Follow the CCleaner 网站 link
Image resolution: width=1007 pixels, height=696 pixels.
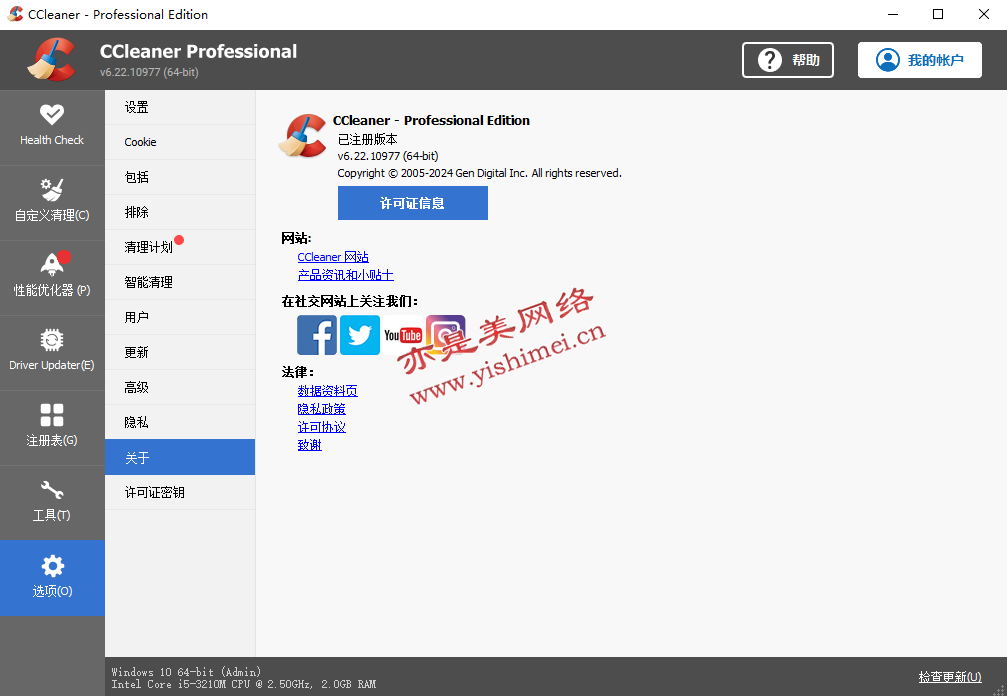pyautogui.click(x=333, y=257)
